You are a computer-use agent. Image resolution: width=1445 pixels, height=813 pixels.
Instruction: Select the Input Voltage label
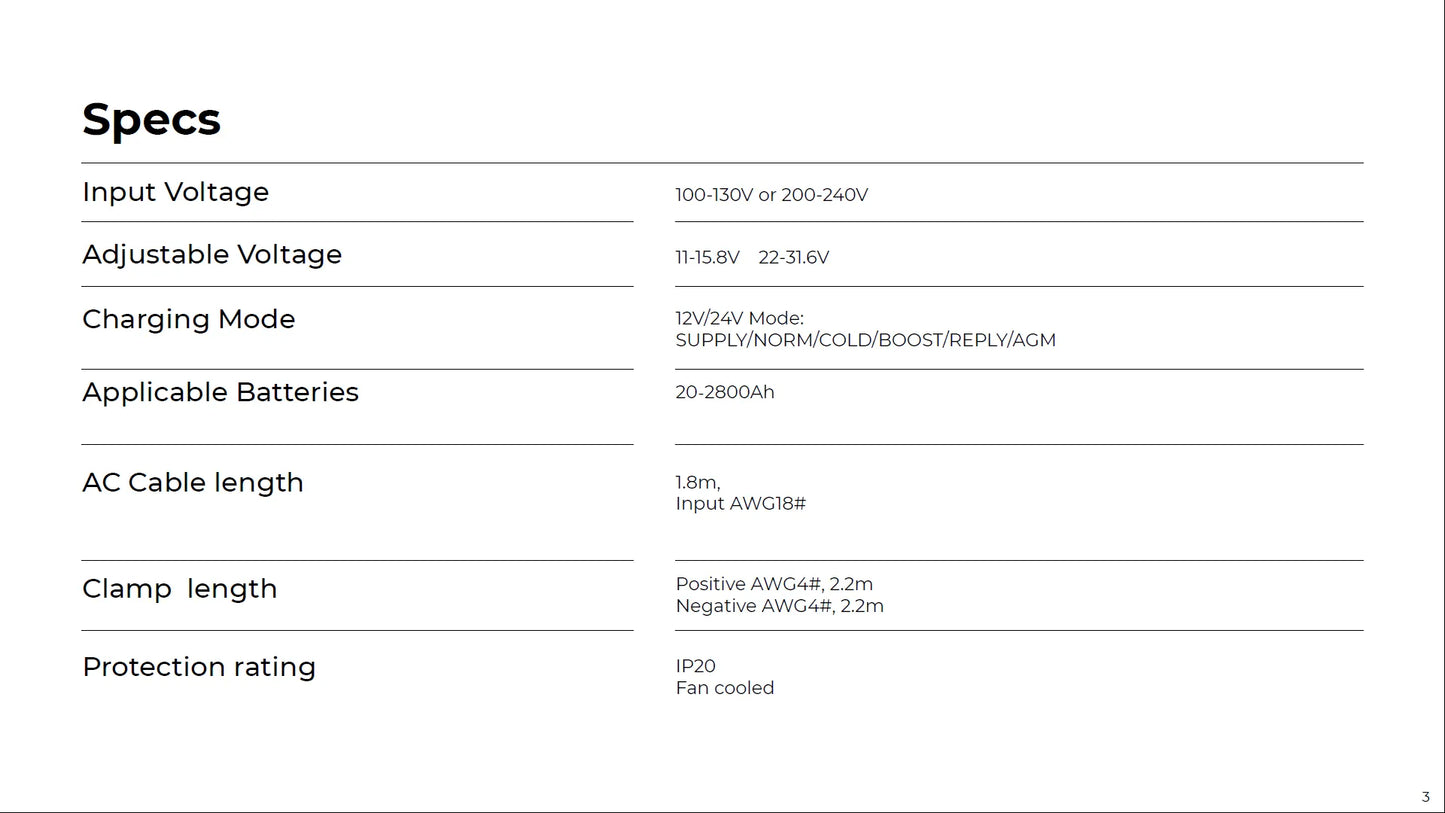(x=175, y=192)
